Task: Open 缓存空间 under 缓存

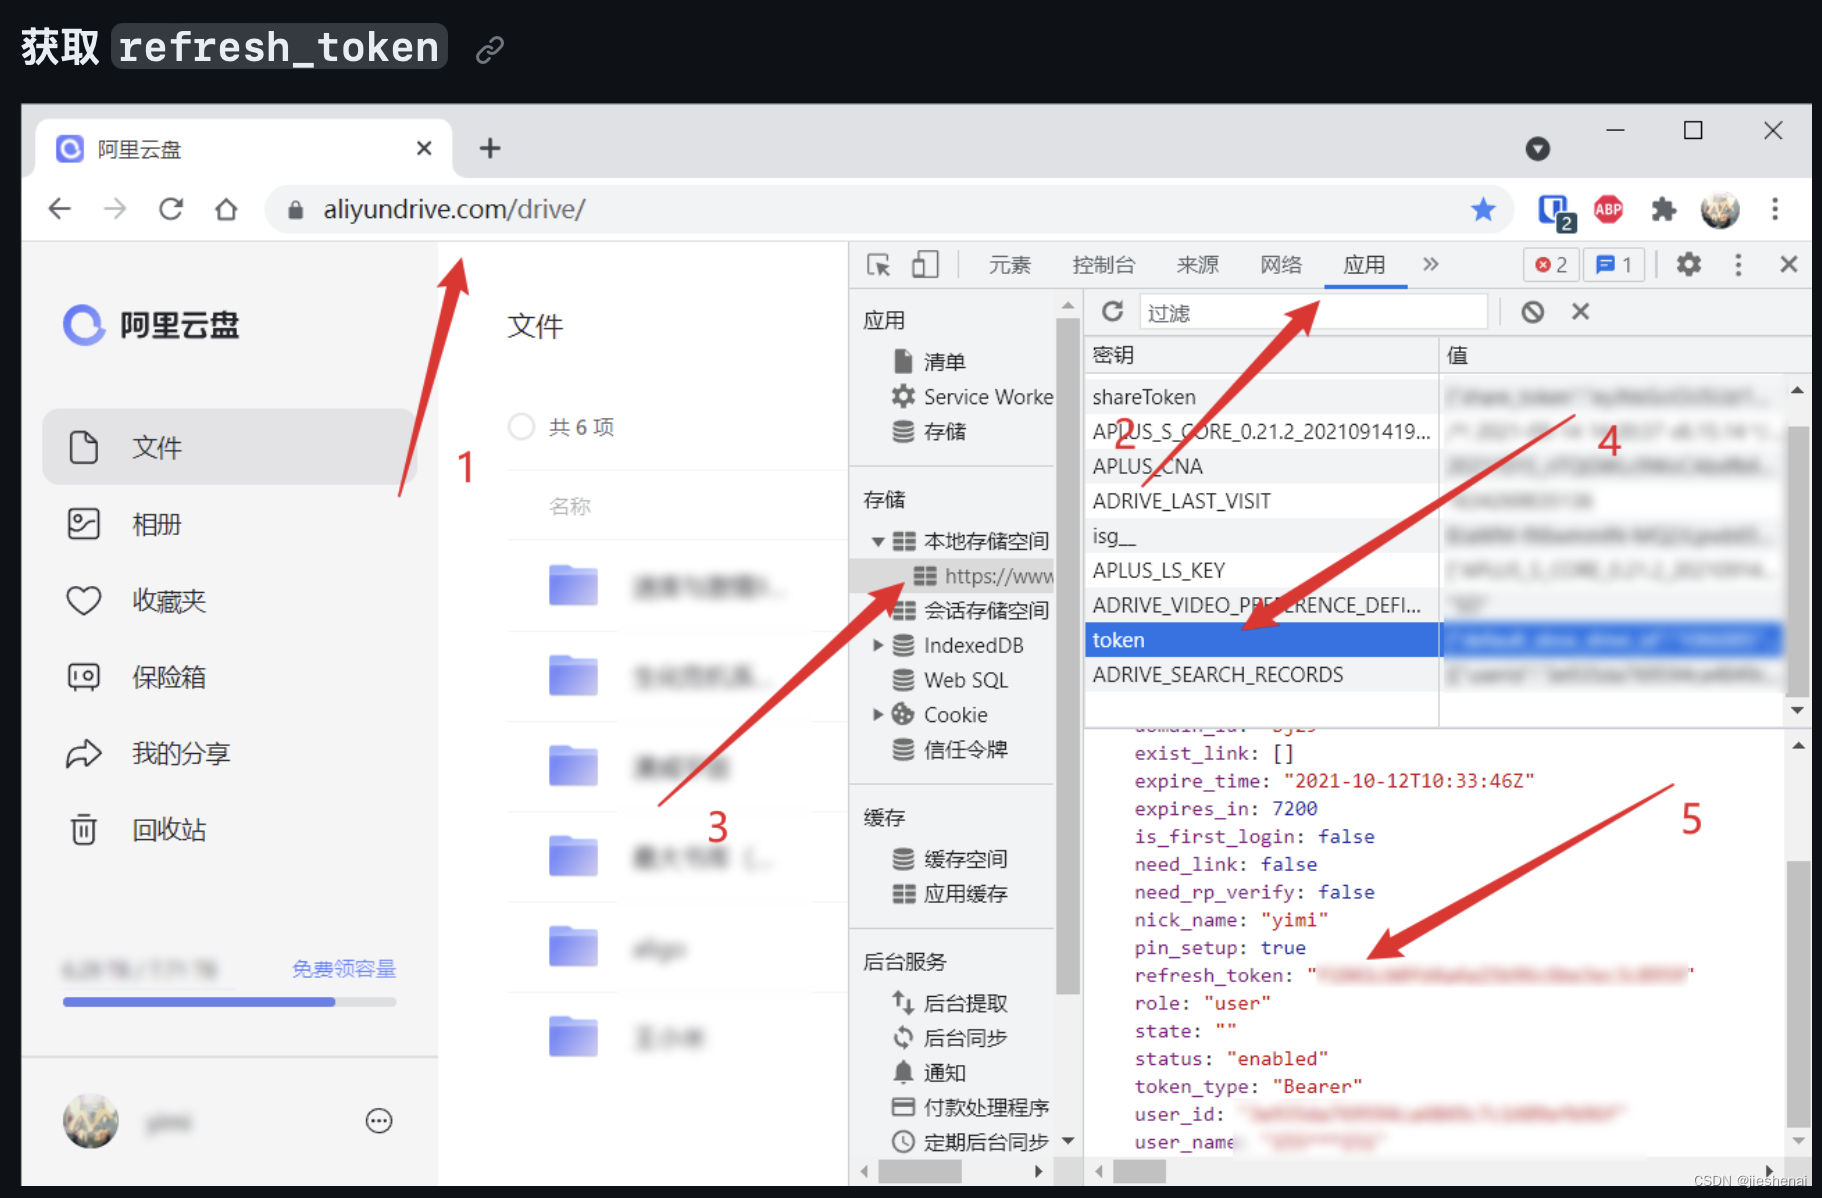Action: pyautogui.click(x=950, y=859)
